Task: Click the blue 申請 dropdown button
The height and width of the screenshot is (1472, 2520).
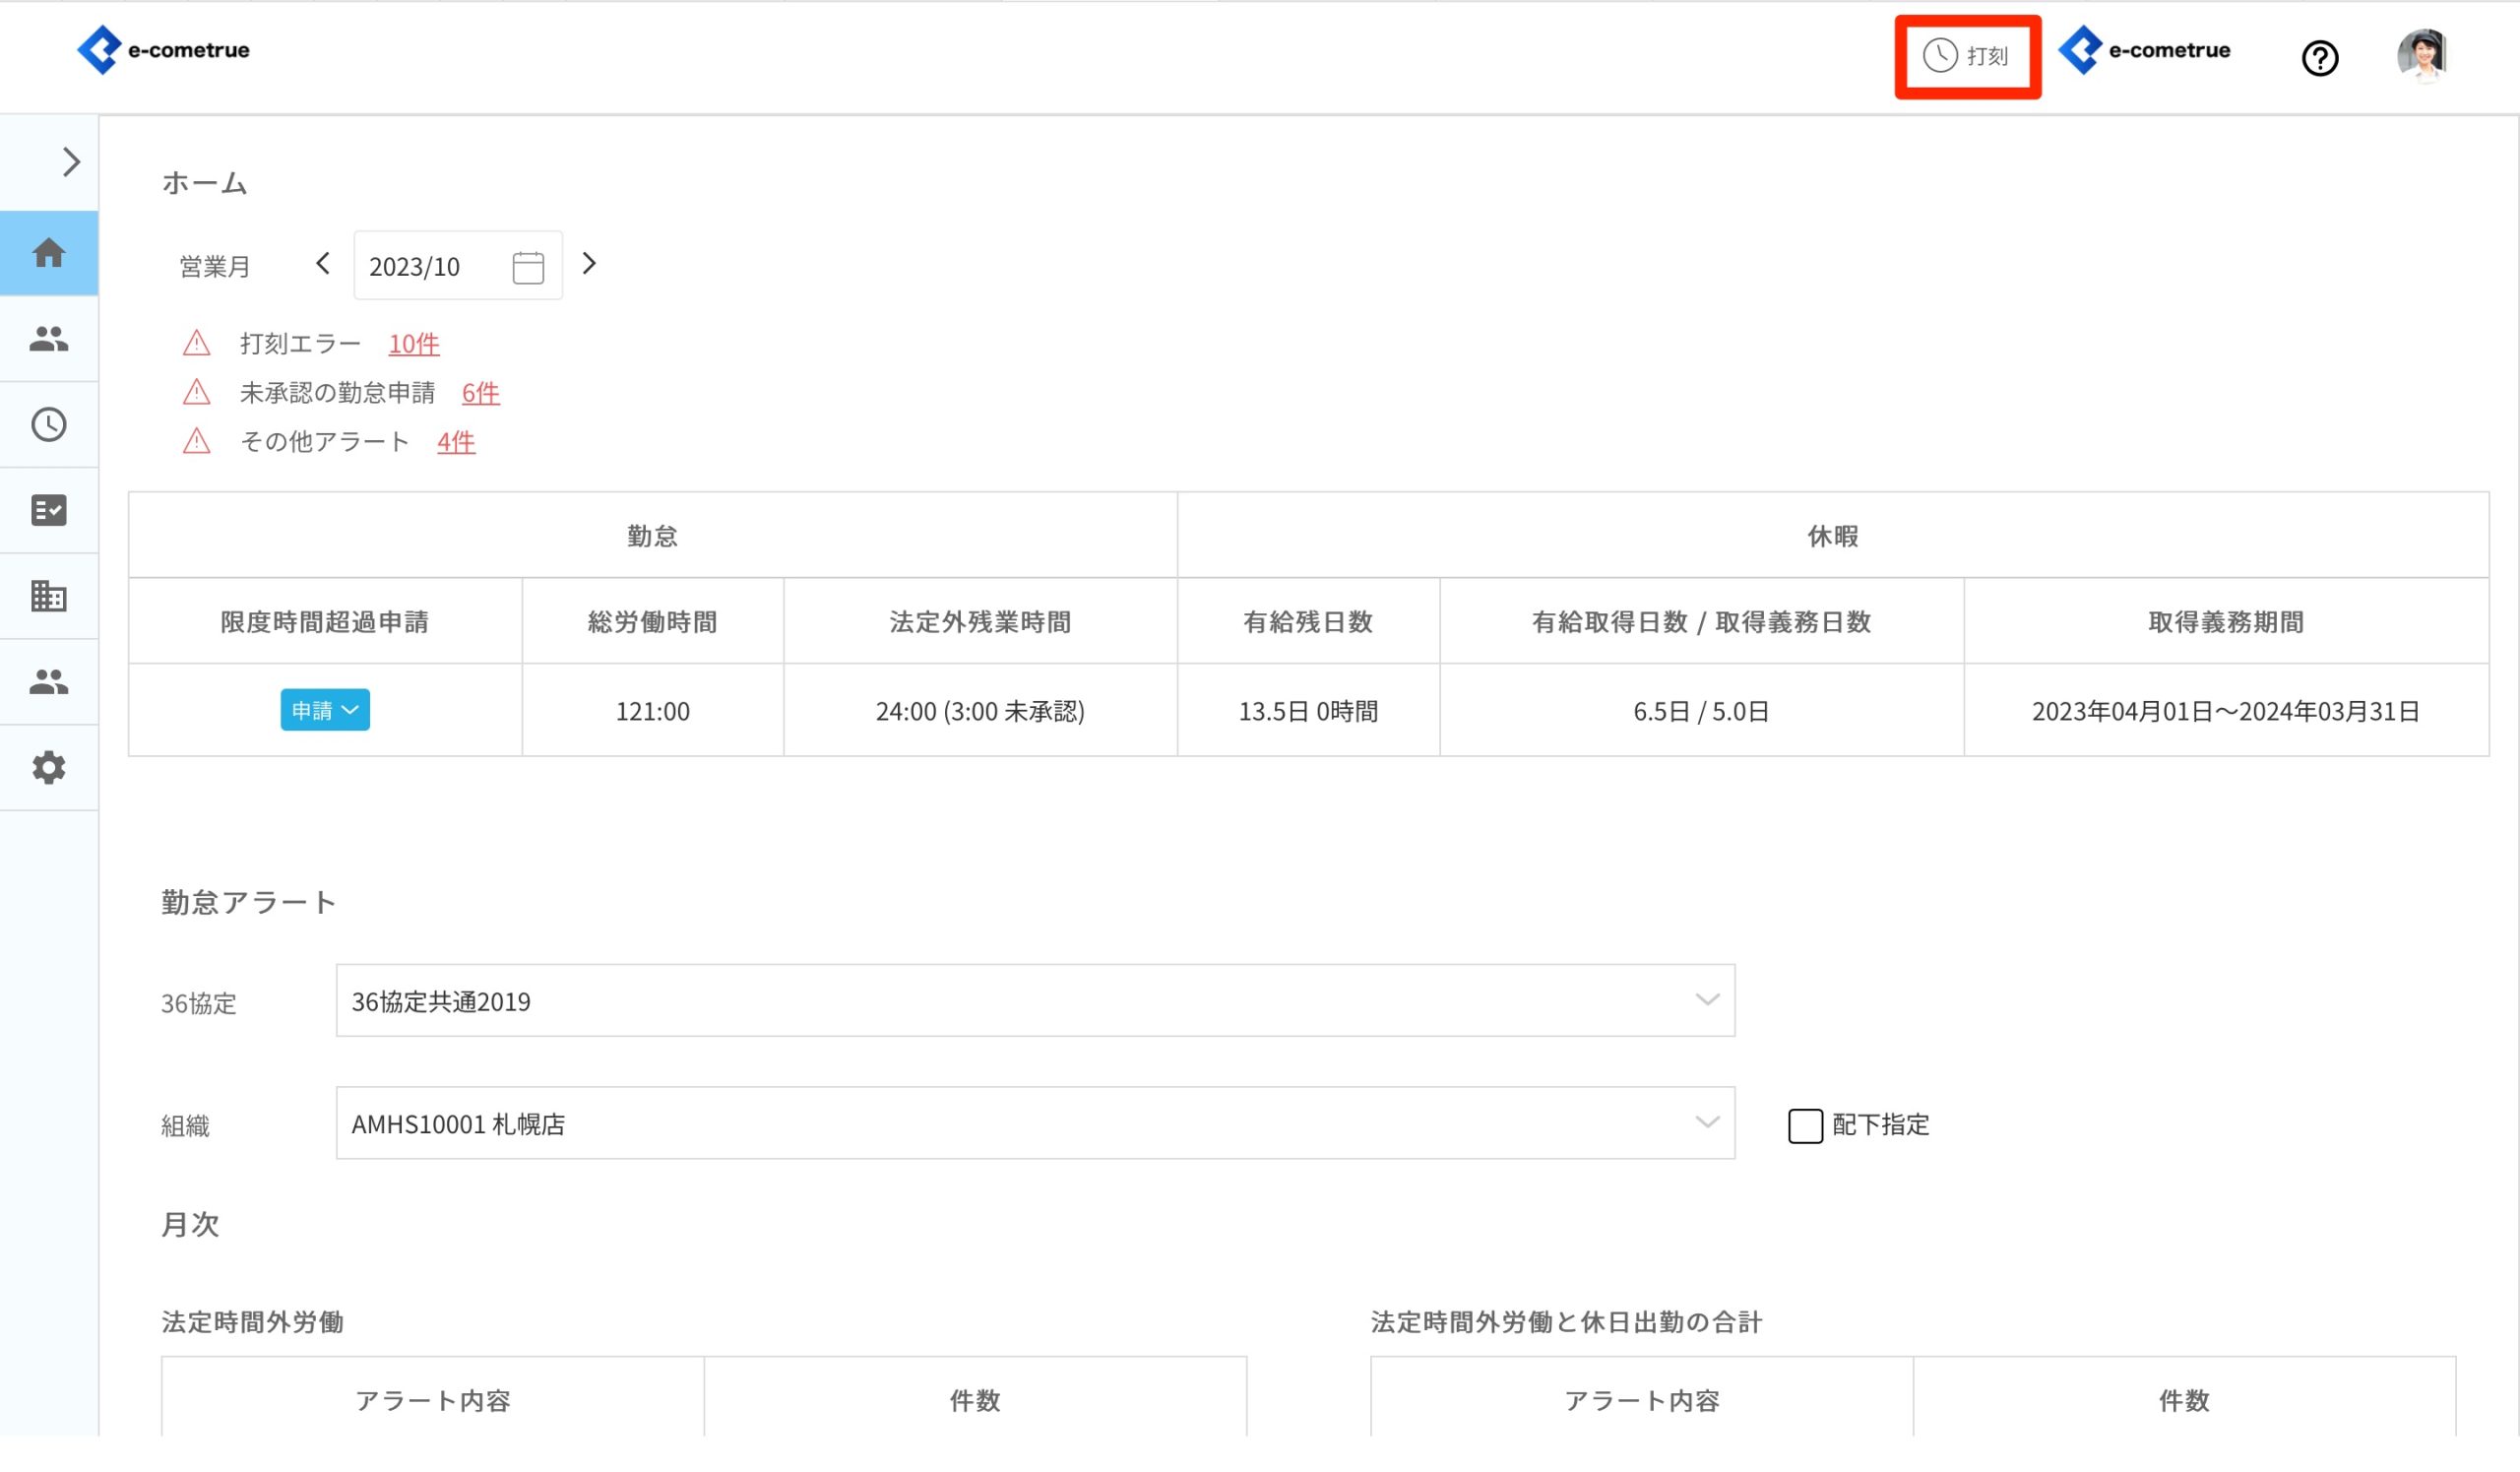Action: click(325, 710)
